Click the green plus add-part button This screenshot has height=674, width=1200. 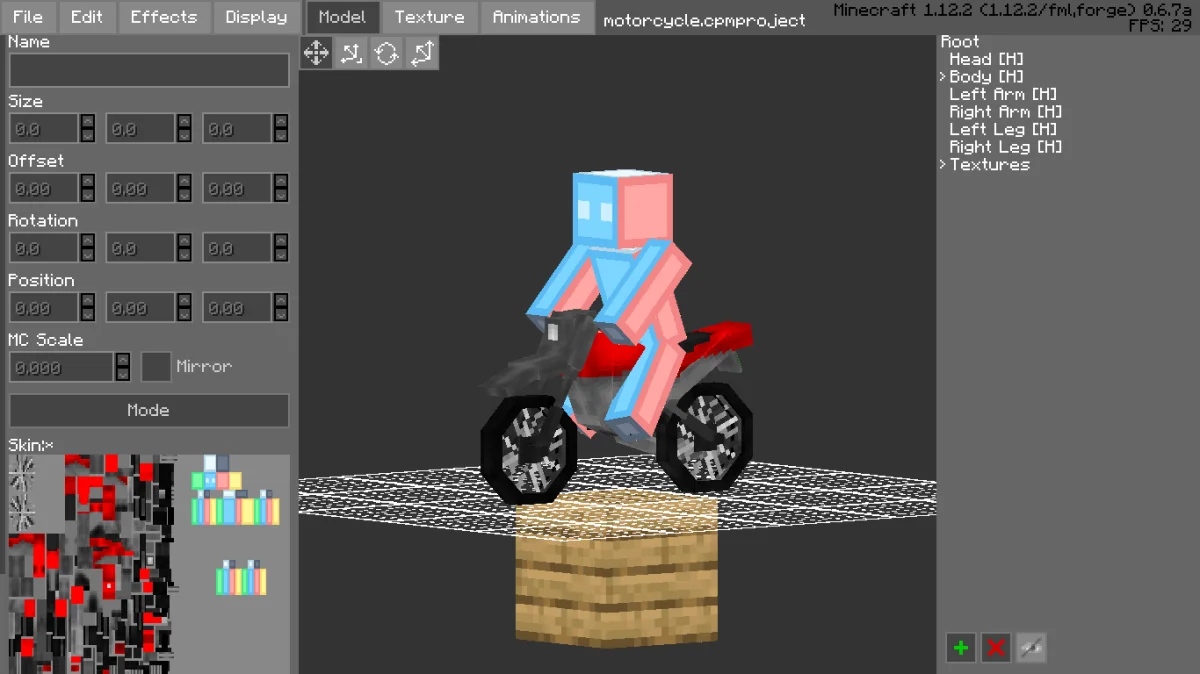tap(961, 648)
